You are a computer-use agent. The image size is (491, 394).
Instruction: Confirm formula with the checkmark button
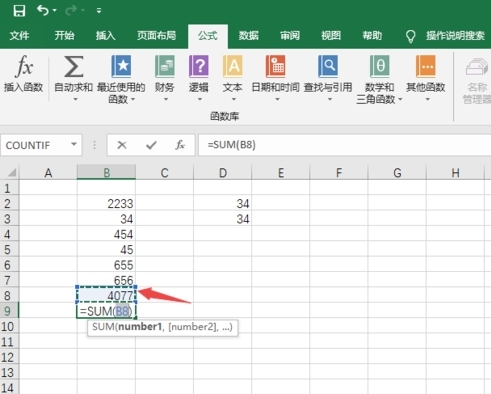point(151,145)
